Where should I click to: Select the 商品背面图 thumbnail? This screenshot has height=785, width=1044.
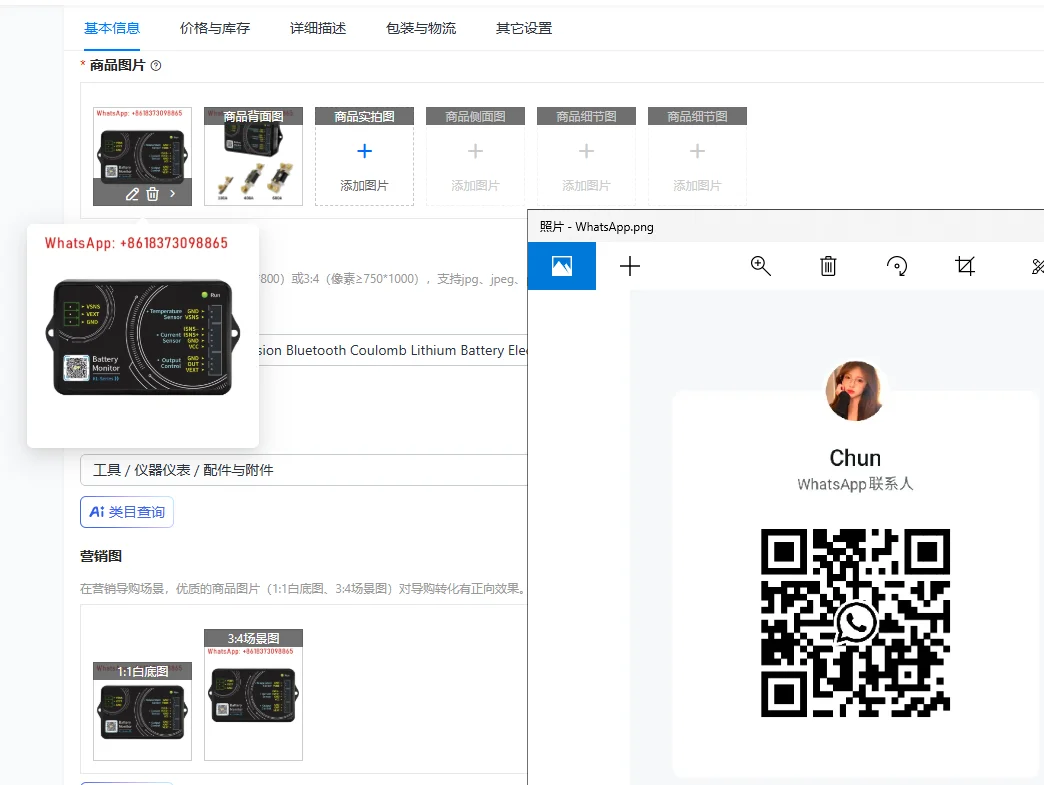pyautogui.click(x=253, y=158)
